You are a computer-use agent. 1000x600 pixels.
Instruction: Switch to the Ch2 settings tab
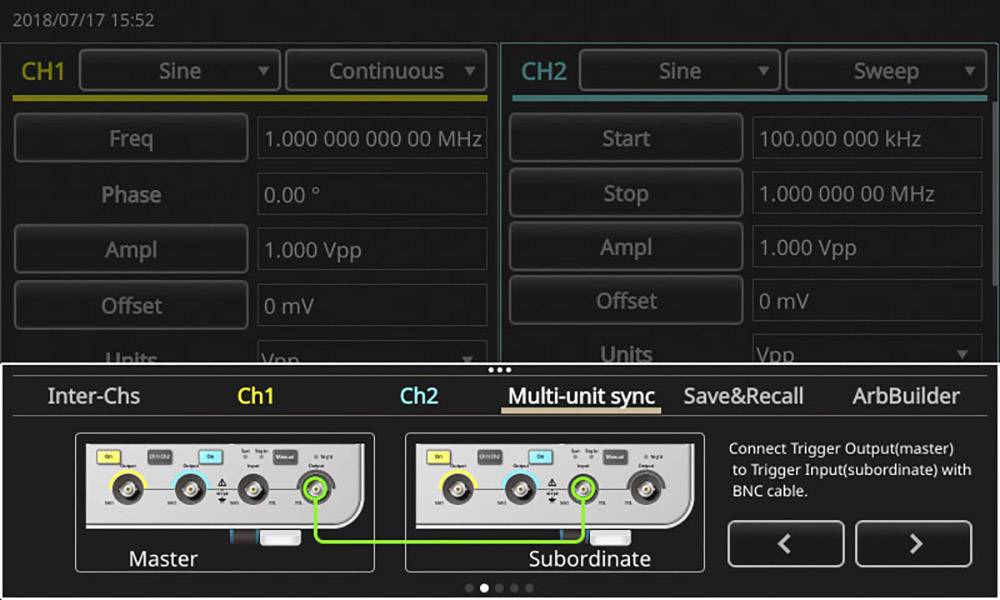(418, 396)
